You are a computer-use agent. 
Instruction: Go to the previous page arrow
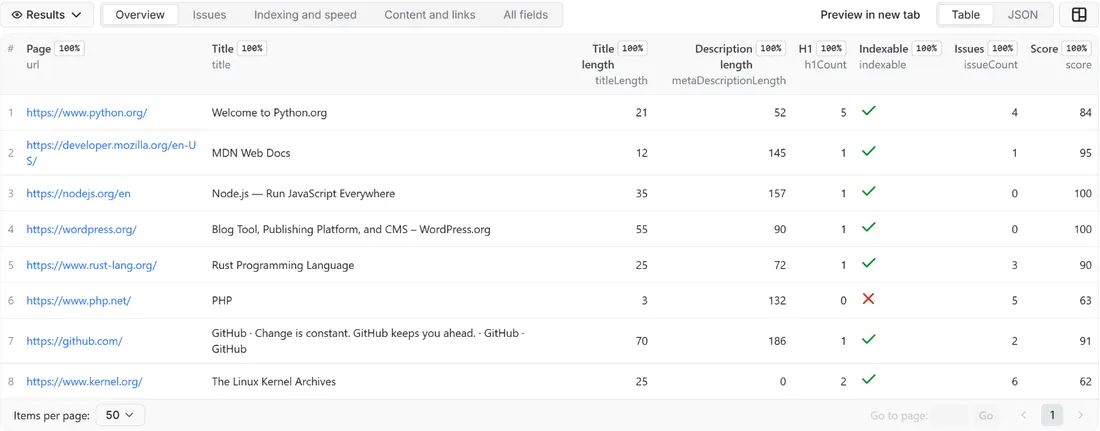tap(1024, 416)
